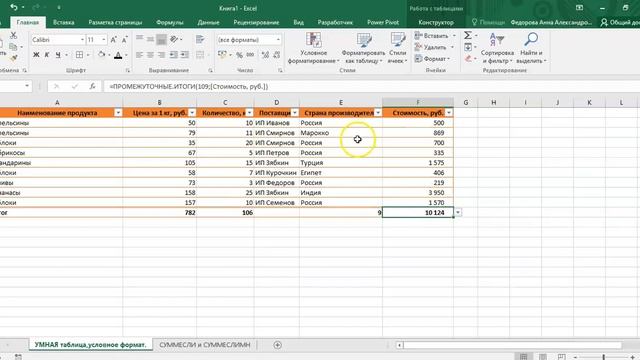Toggle Bottom Align (highlighted)
This screenshot has height=360, width=640.
point(161,39)
